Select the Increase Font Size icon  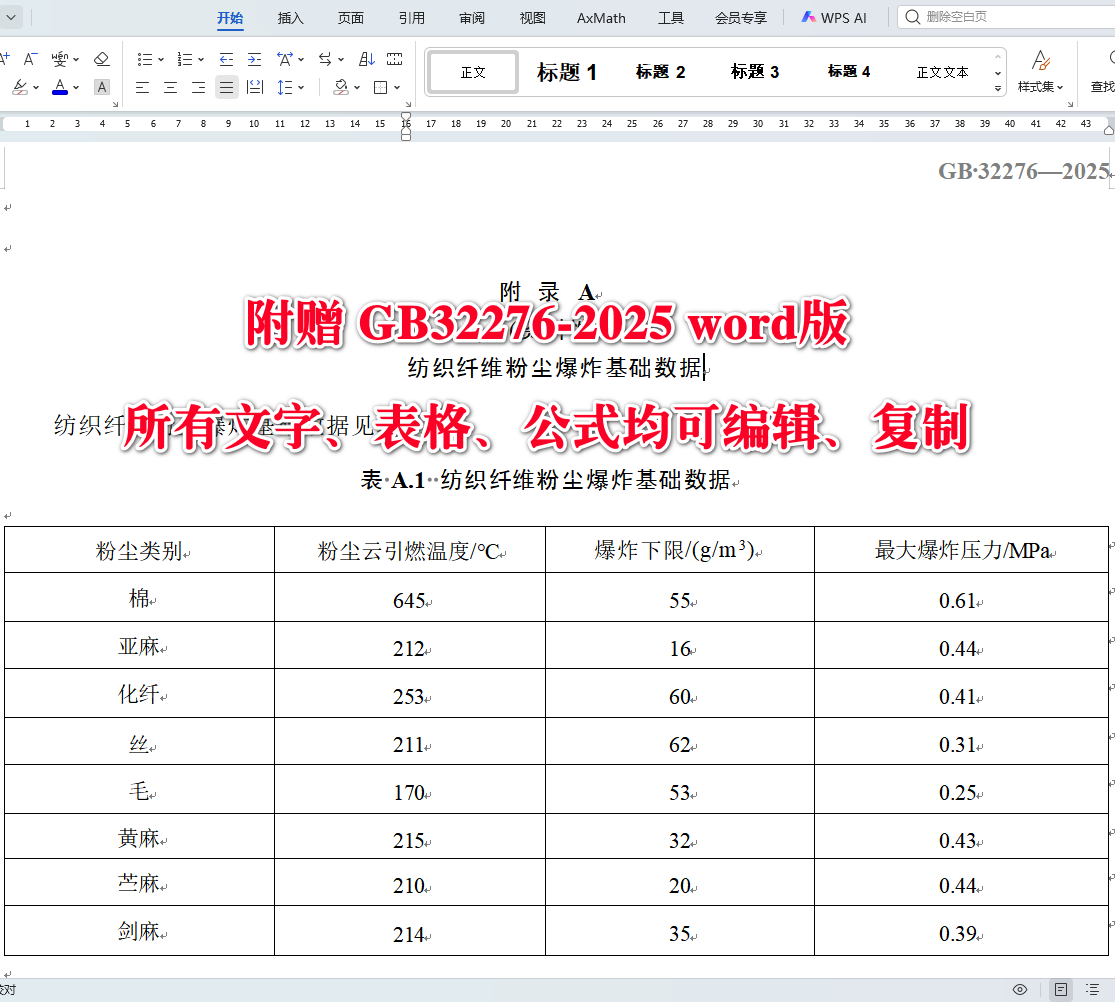point(5,58)
